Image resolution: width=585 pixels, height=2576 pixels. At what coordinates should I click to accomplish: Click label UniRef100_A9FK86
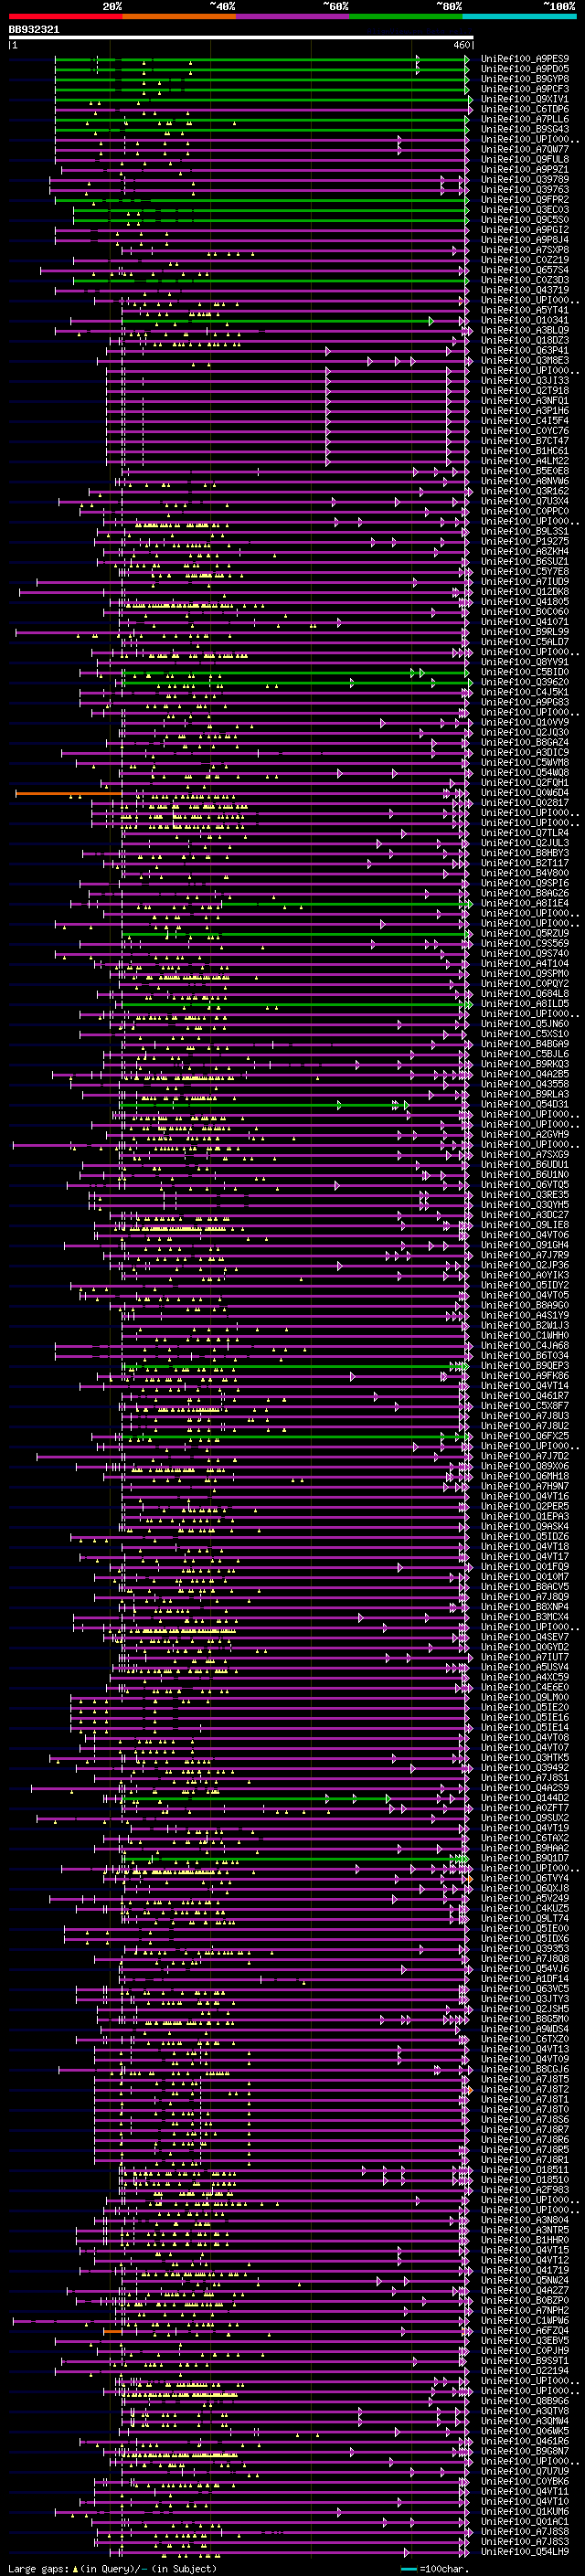(x=525, y=1375)
